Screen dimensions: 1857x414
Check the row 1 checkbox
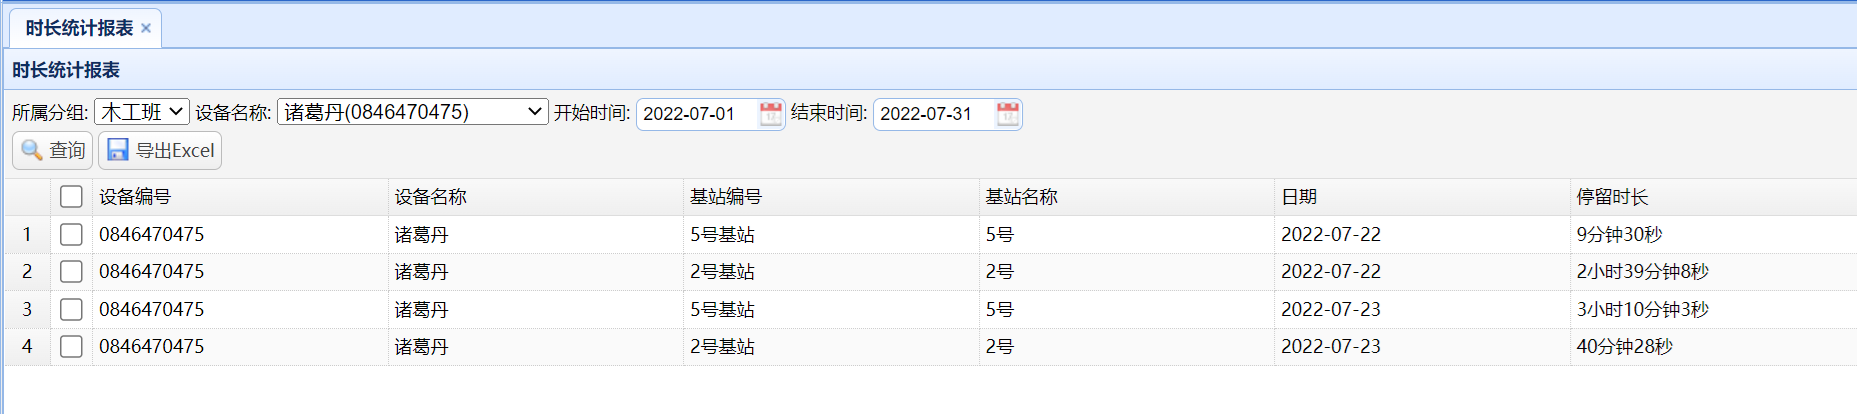[x=71, y=234]
